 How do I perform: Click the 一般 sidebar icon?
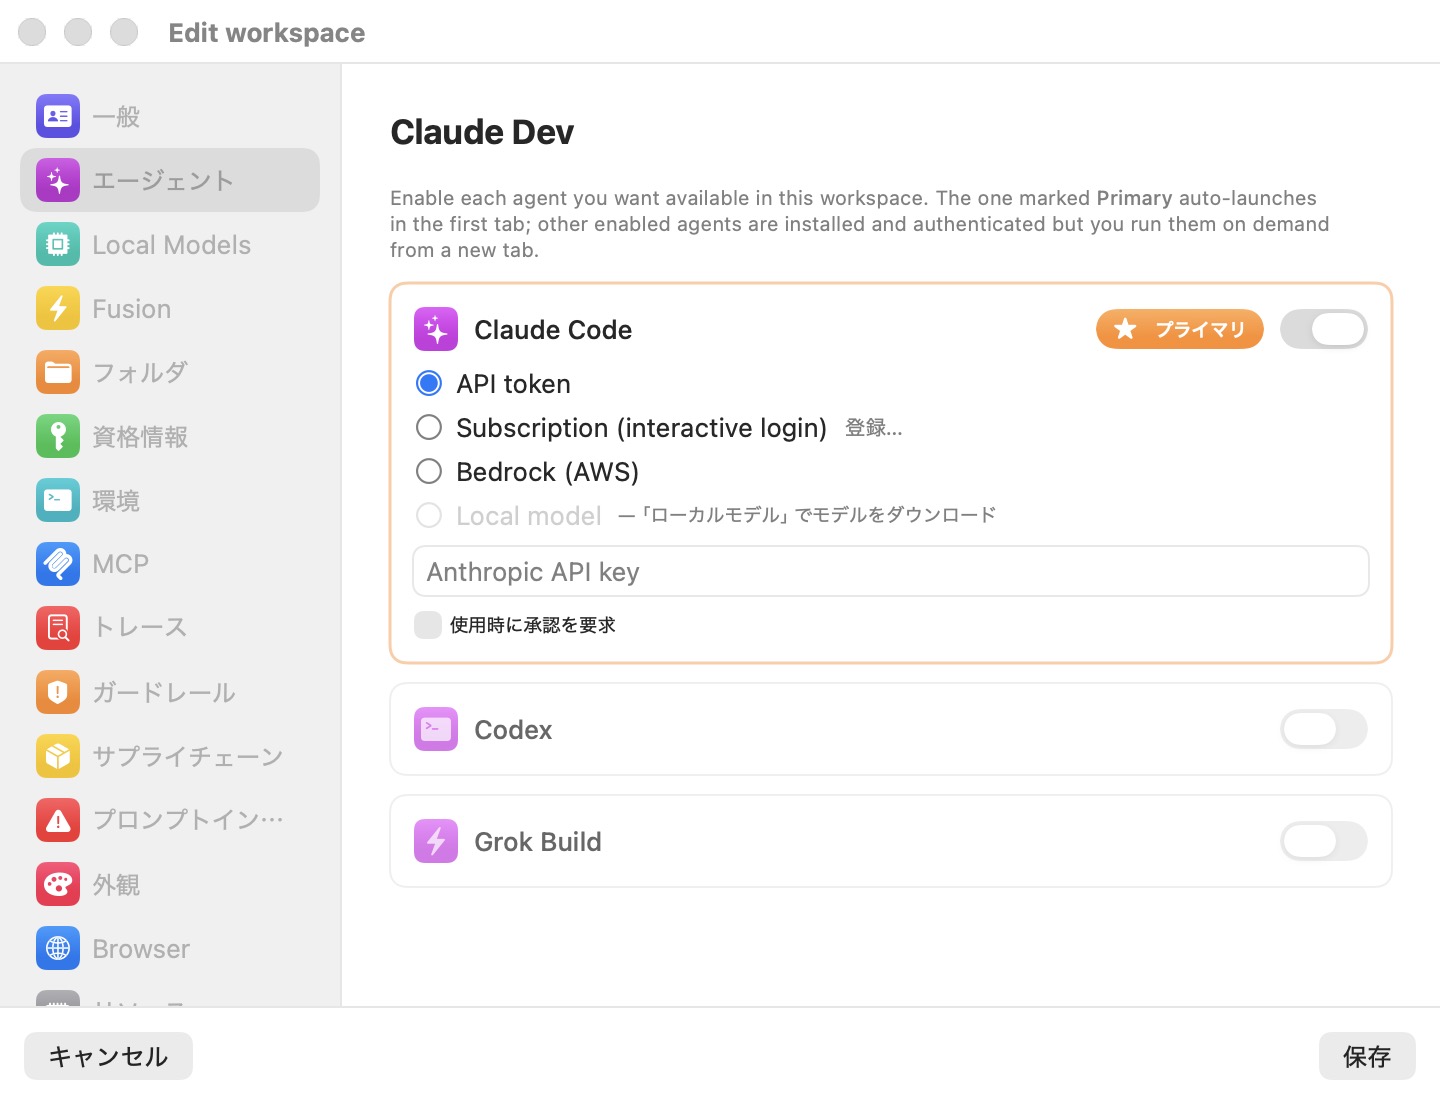click(x=58, y=116)
